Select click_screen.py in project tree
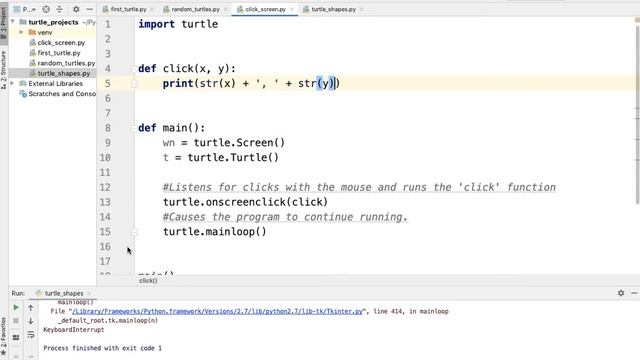The image size is (640, 360). 61,42
